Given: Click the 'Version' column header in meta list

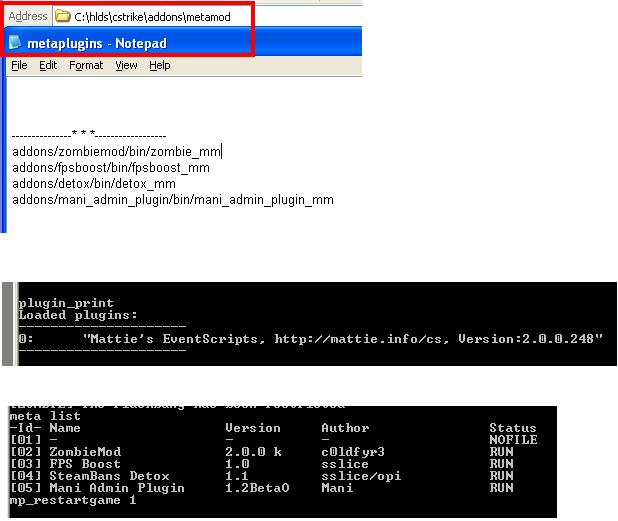Looking at the screenshot, I should (x=253, y=428).
